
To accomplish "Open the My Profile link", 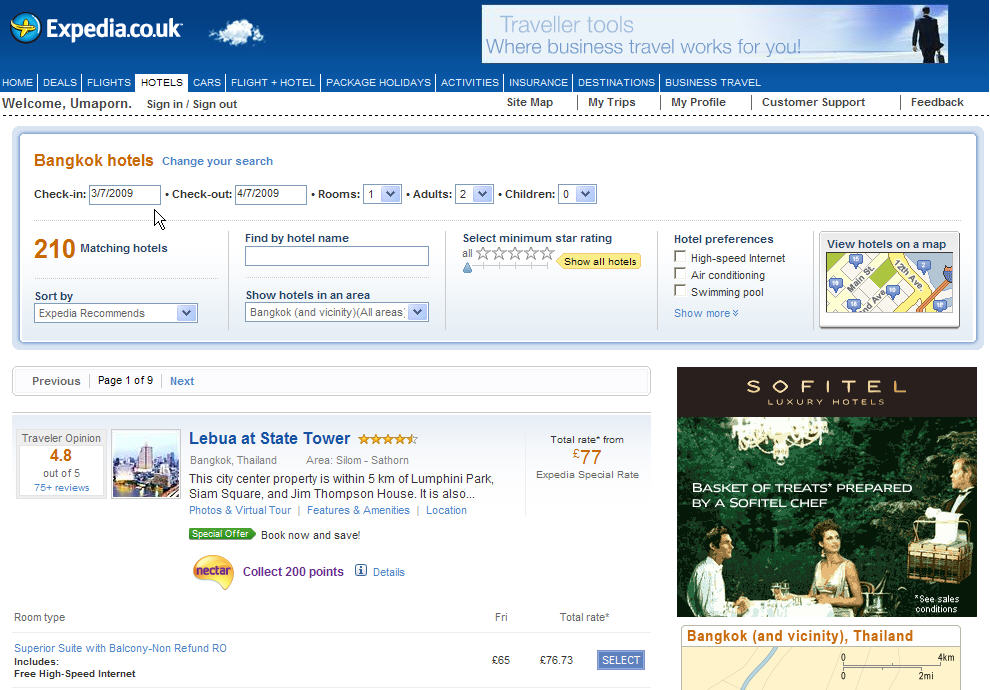I will pyautogui.click(x=698, y=102).
